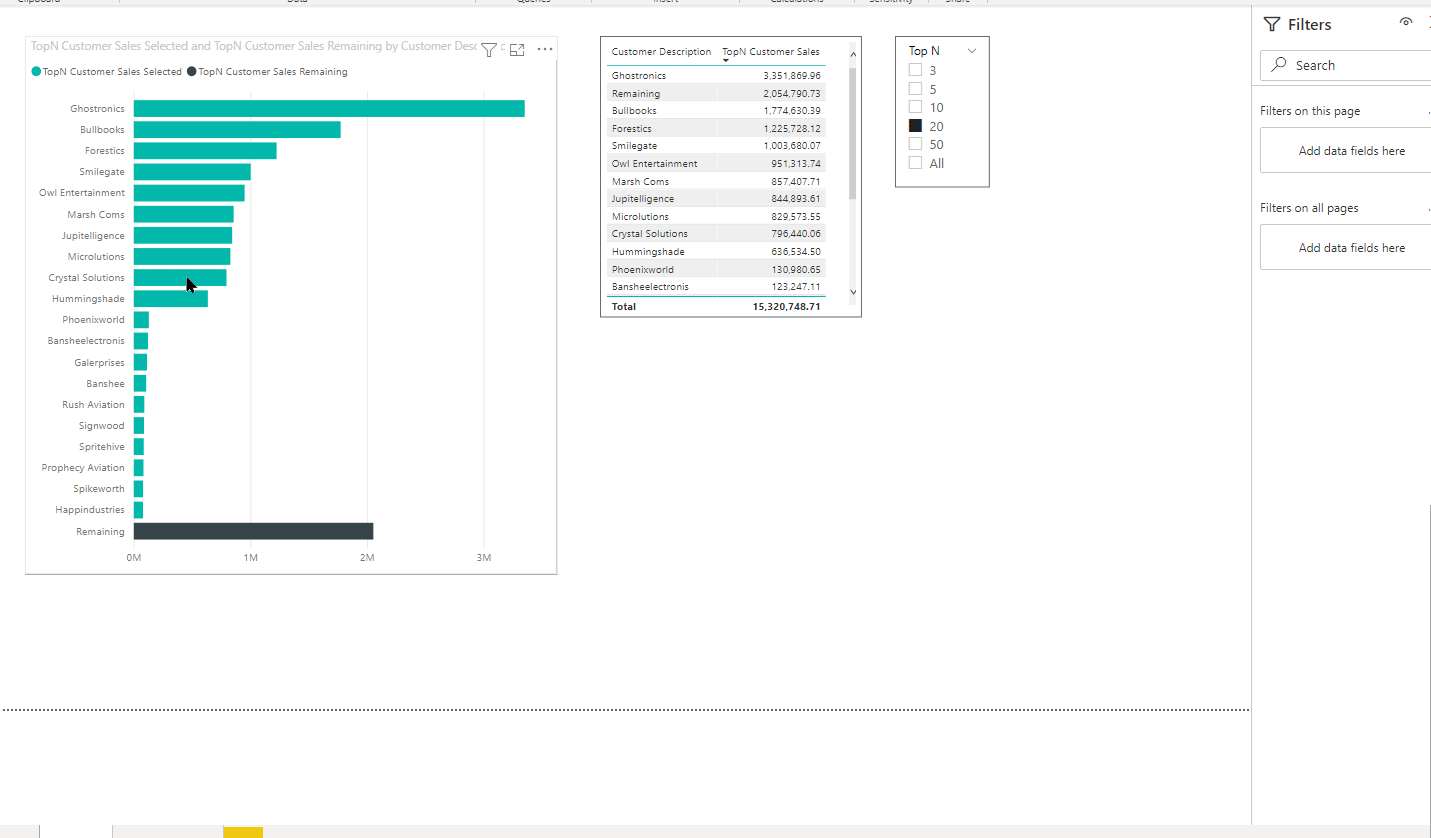Select the Ghostronics bar in the chart
The height and width of the screenshot is (838, 1431).
click(x=329, y=108)
